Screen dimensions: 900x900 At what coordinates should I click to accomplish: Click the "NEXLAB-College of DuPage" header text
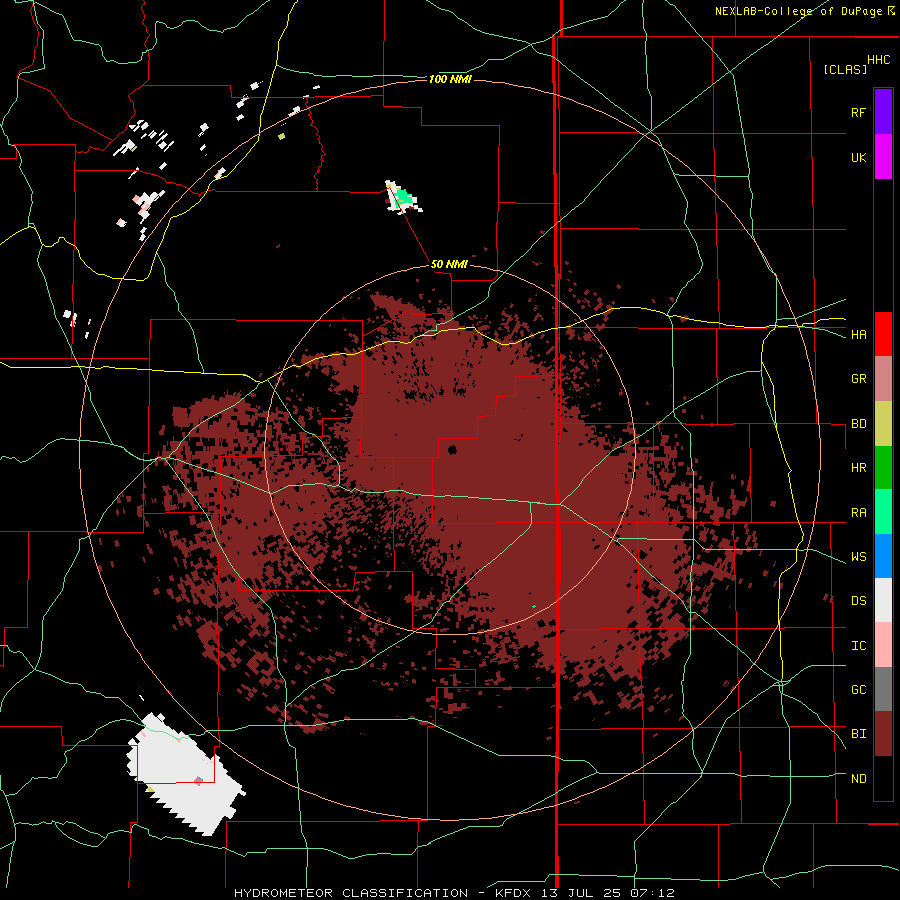click(798, 11)
